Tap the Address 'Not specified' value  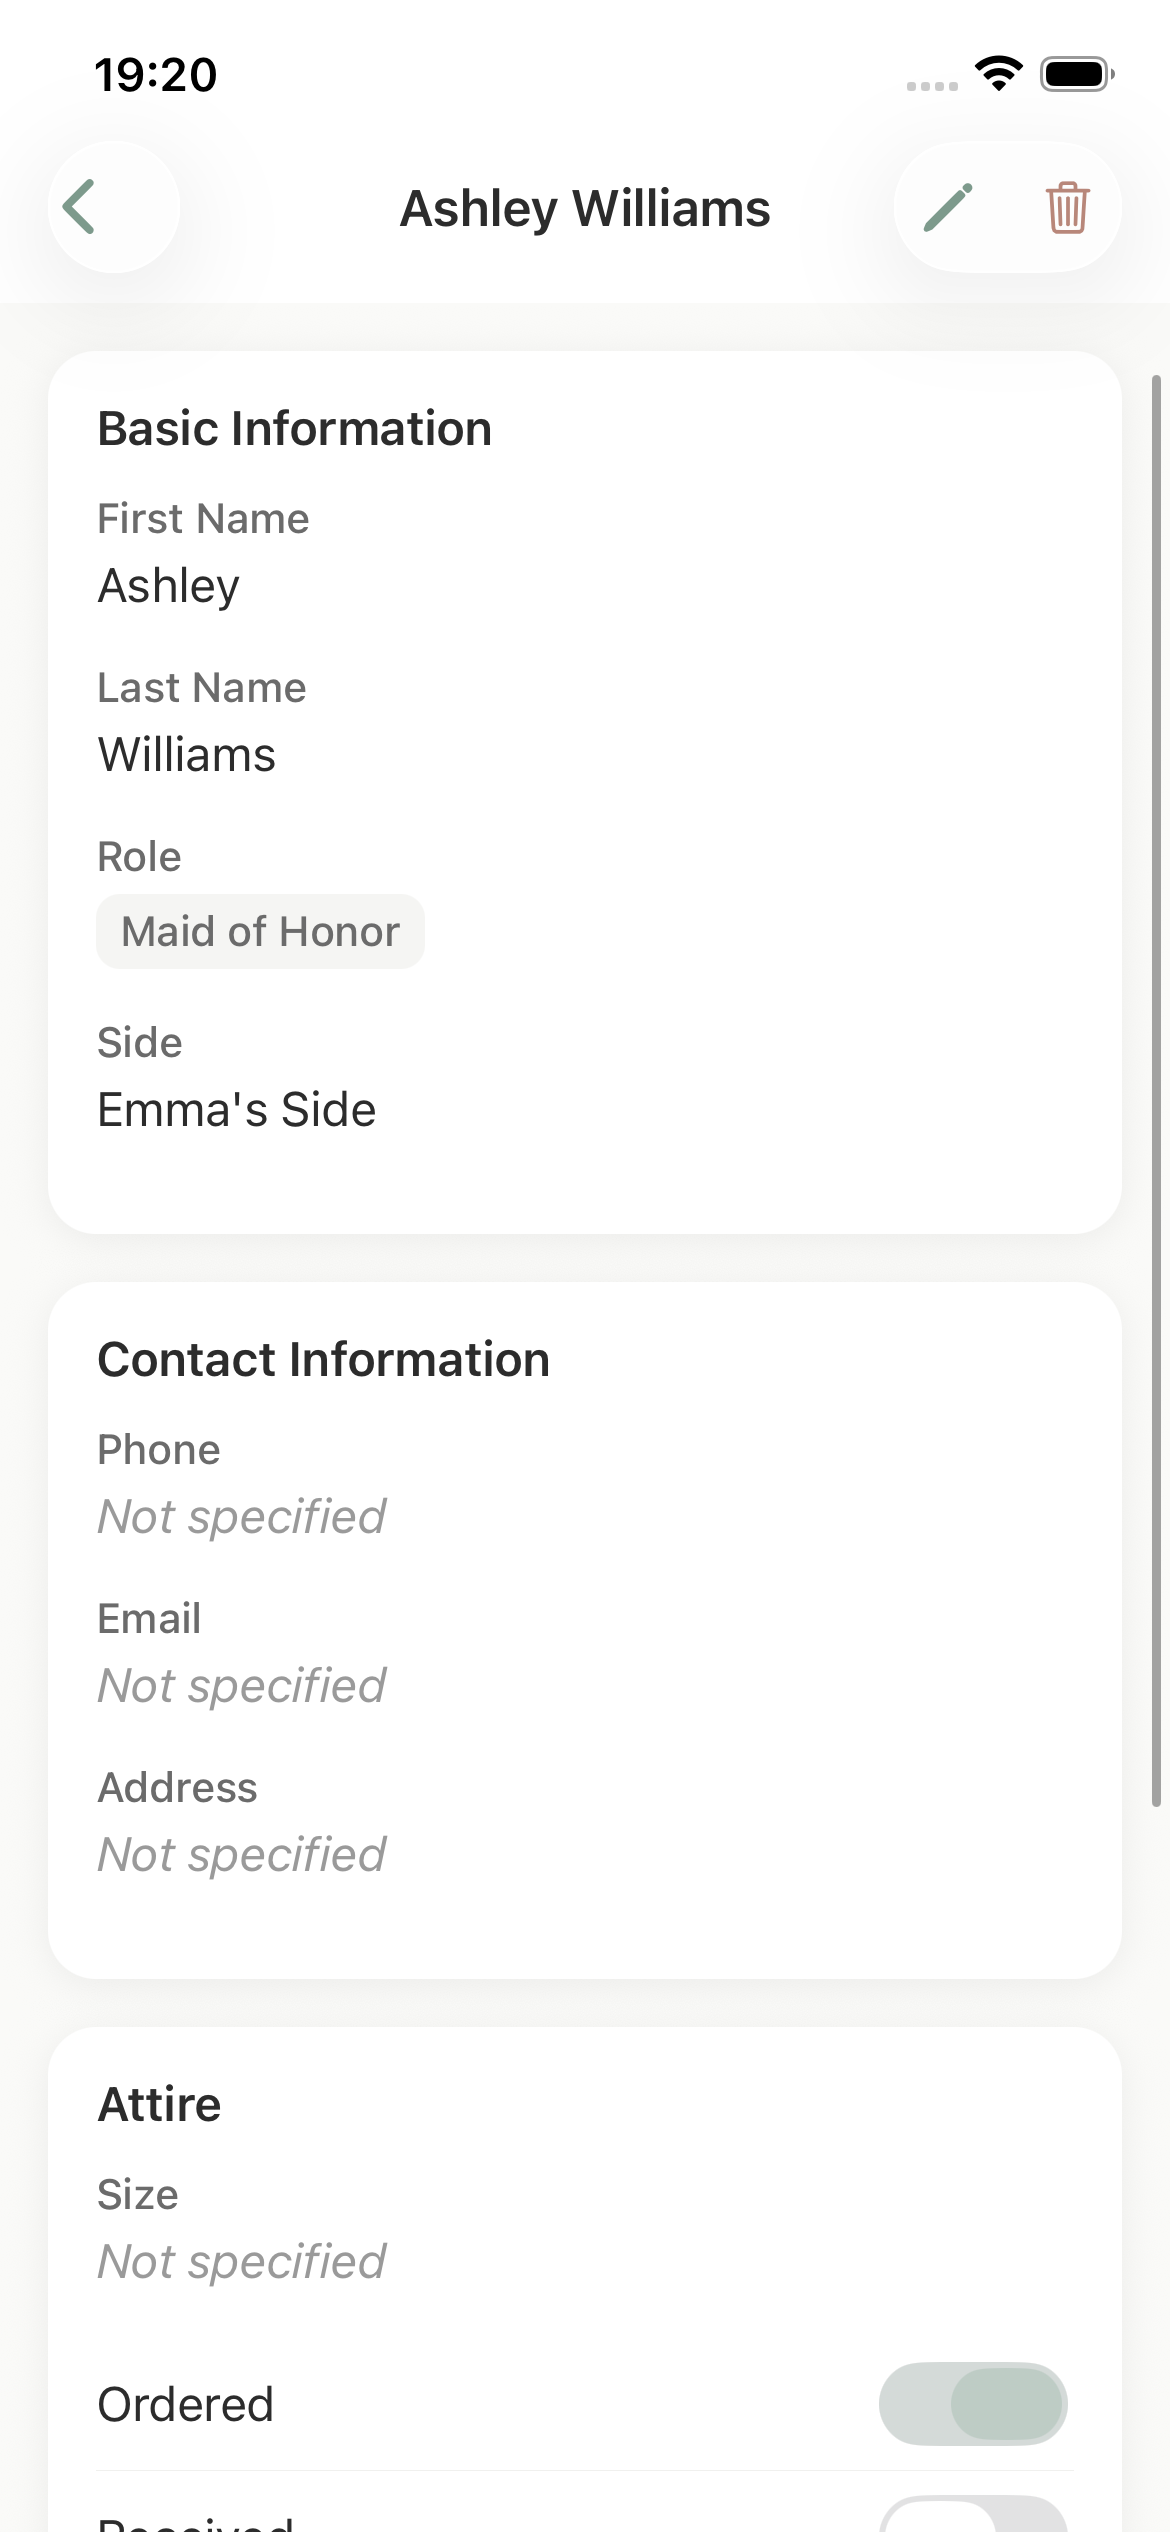pyautogui.click(x=241, y=1855)
